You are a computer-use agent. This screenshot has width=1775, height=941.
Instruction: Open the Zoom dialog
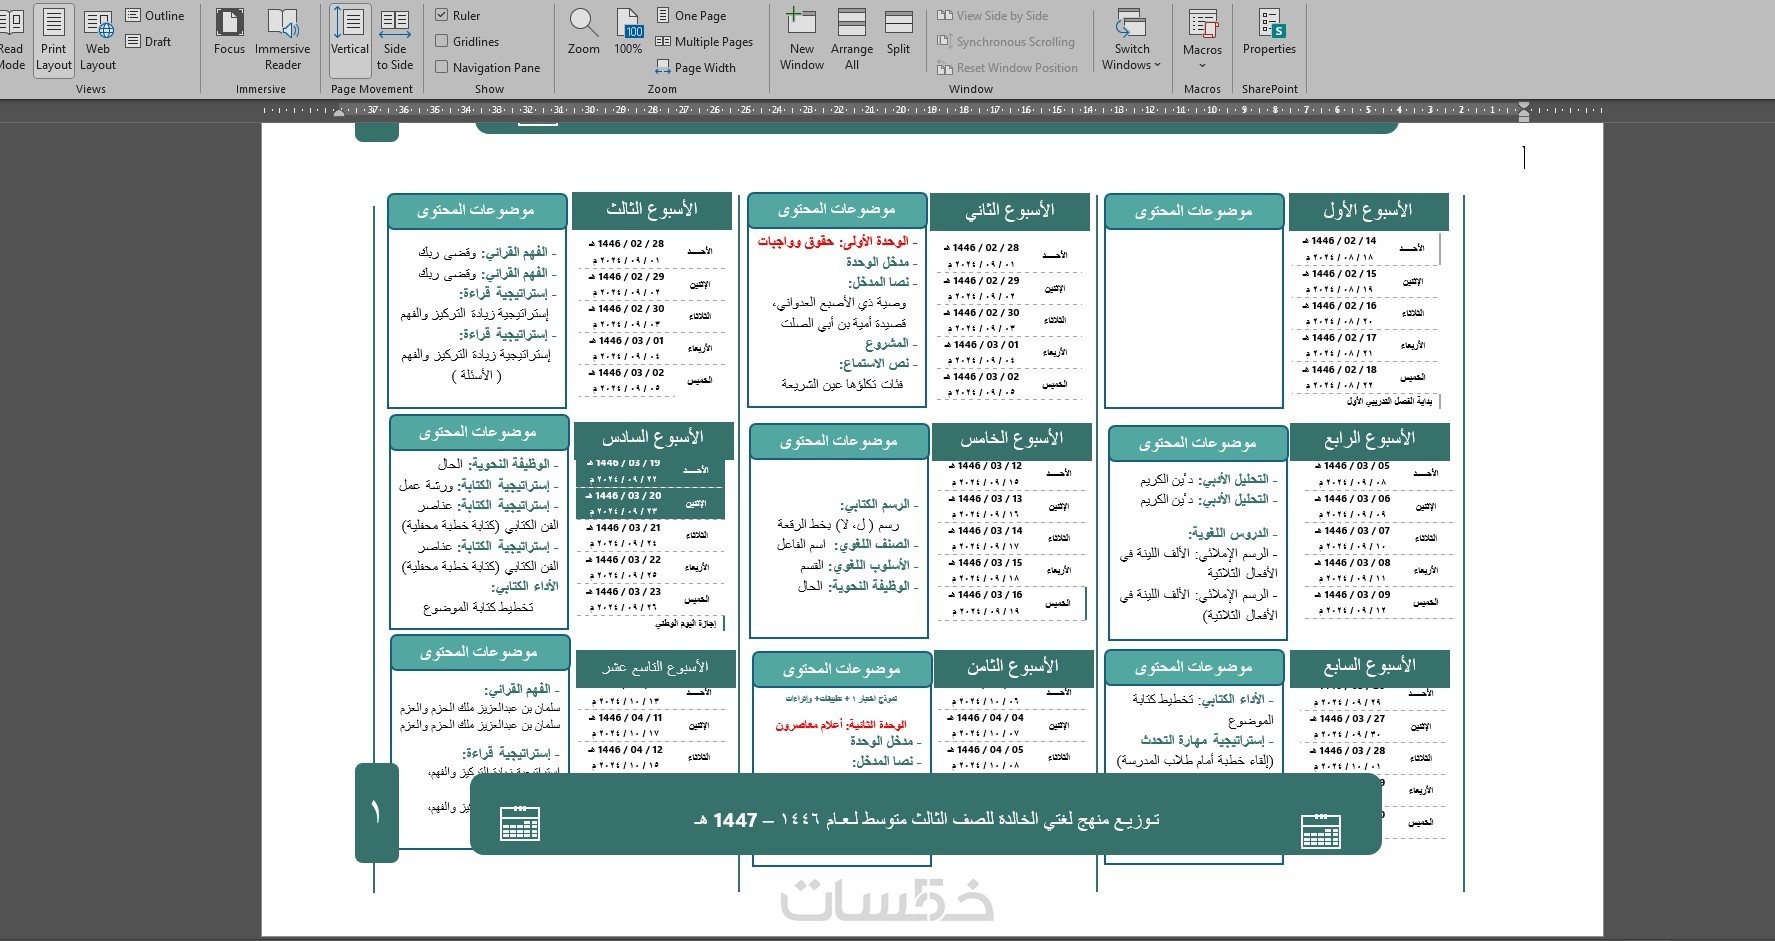point(584,33)
